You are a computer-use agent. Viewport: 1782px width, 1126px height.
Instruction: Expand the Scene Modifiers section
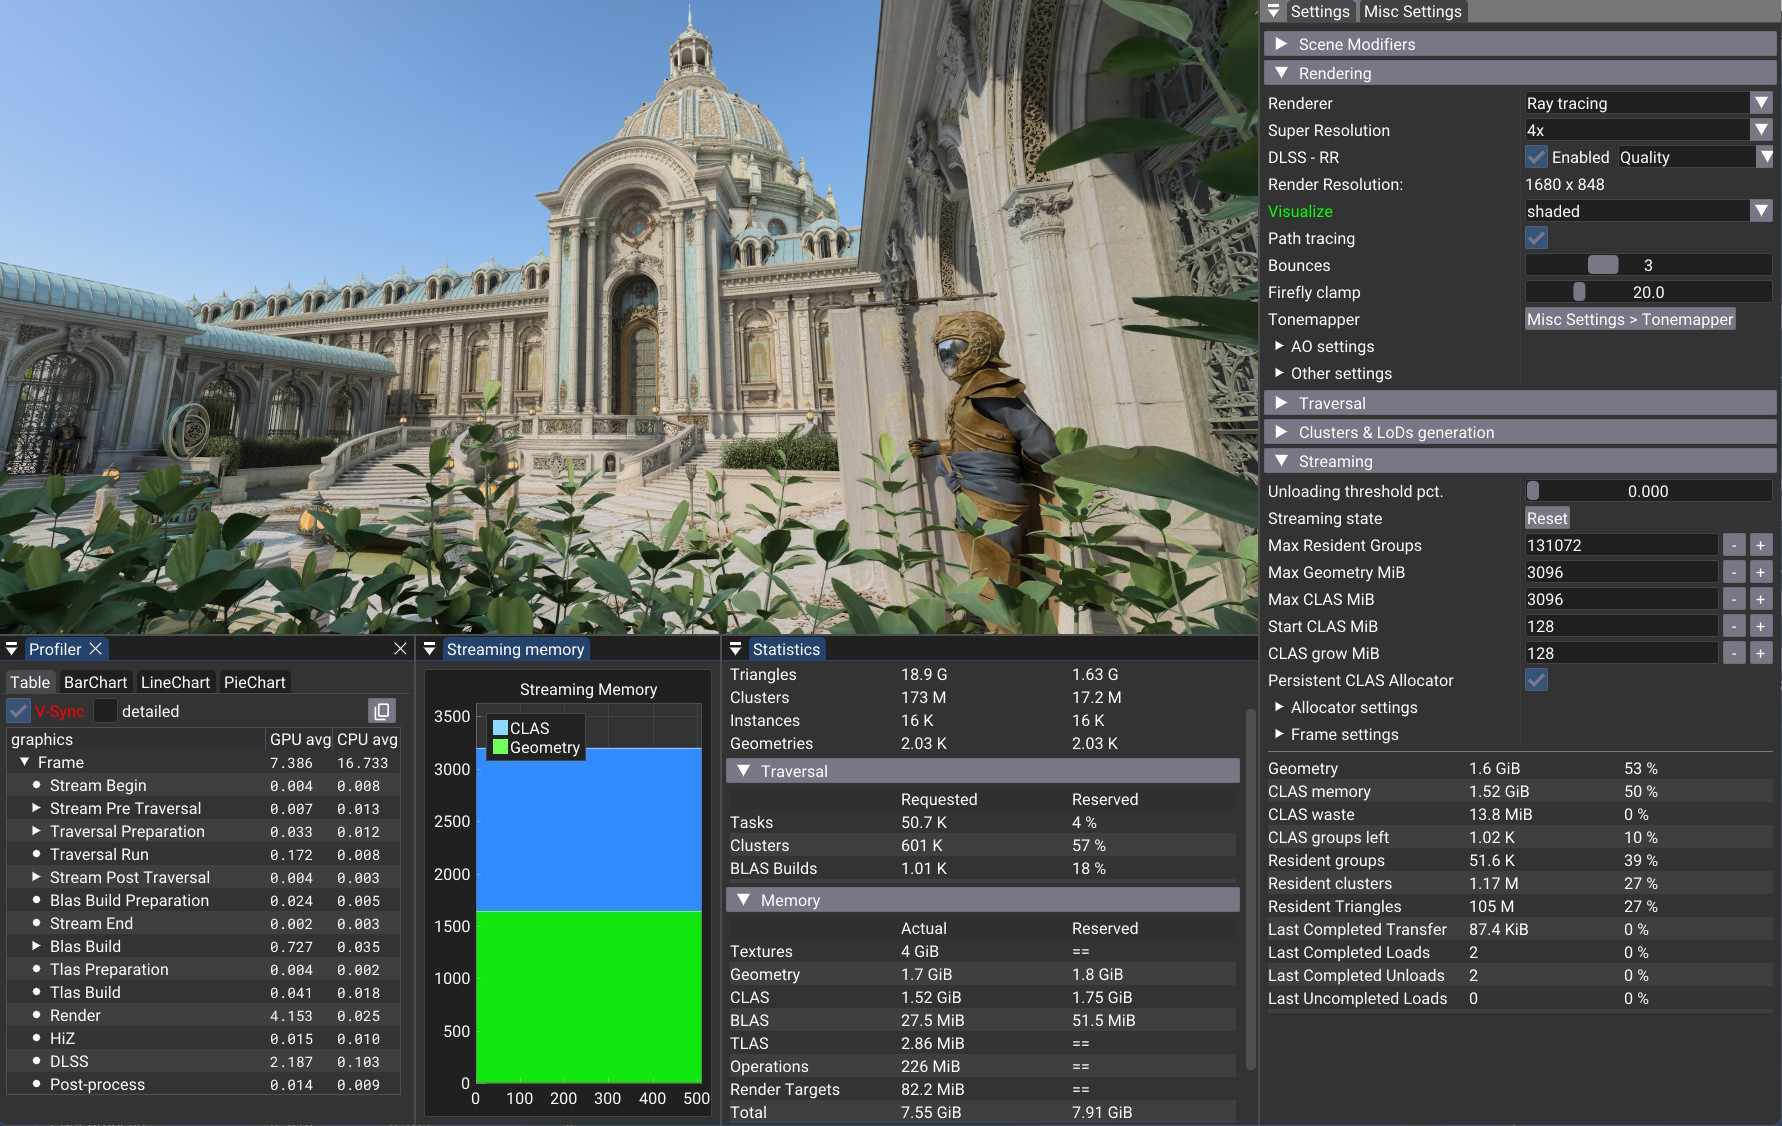click(1520, 44)
